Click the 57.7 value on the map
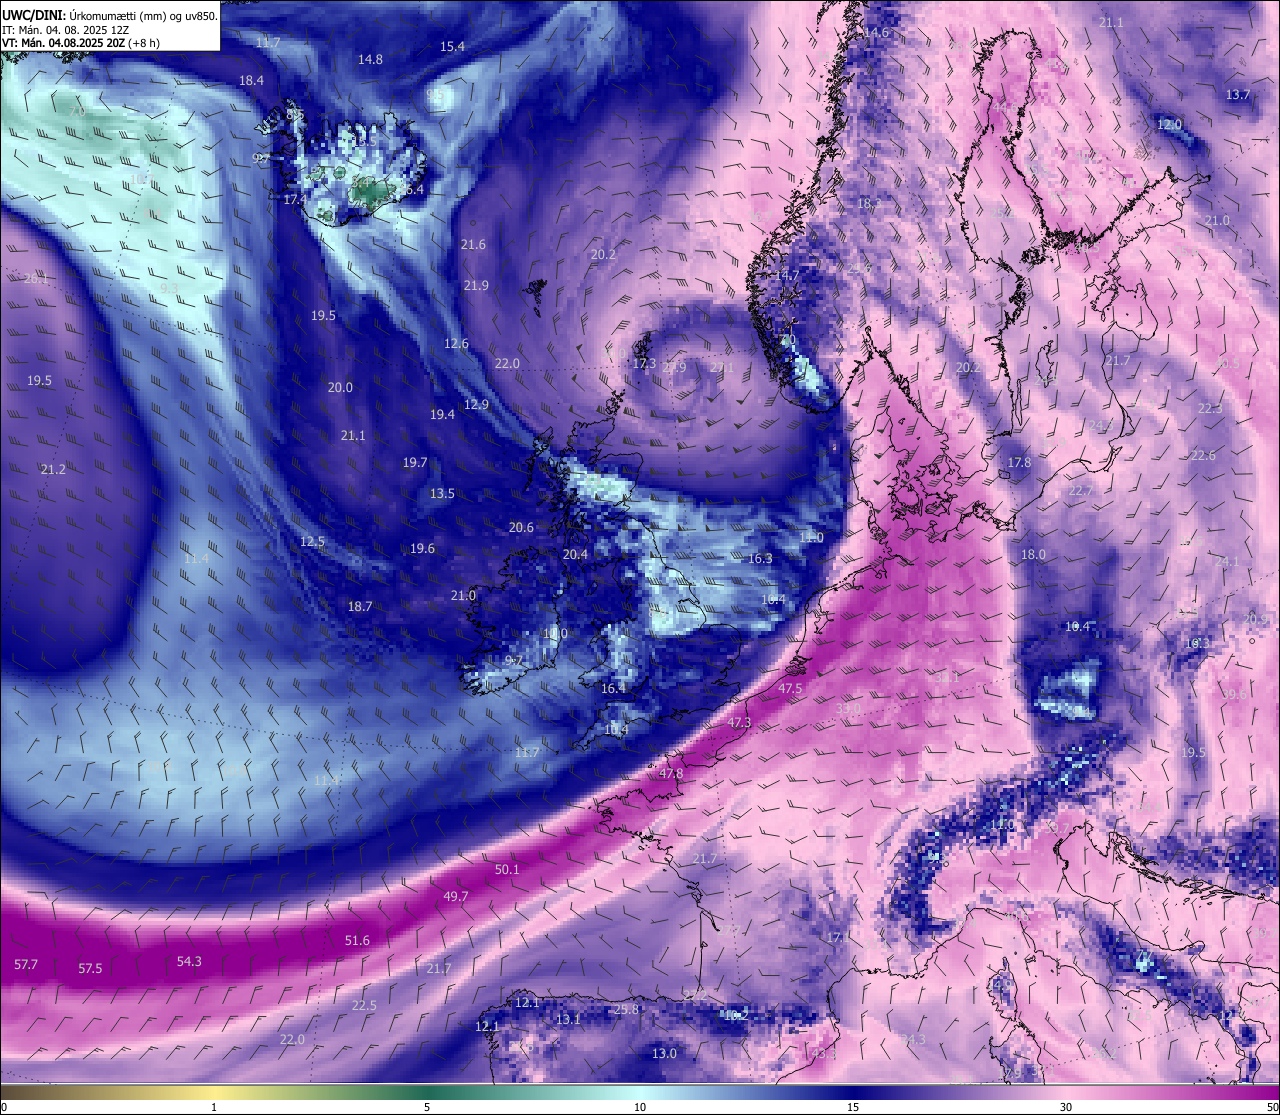 pos(26,965)
